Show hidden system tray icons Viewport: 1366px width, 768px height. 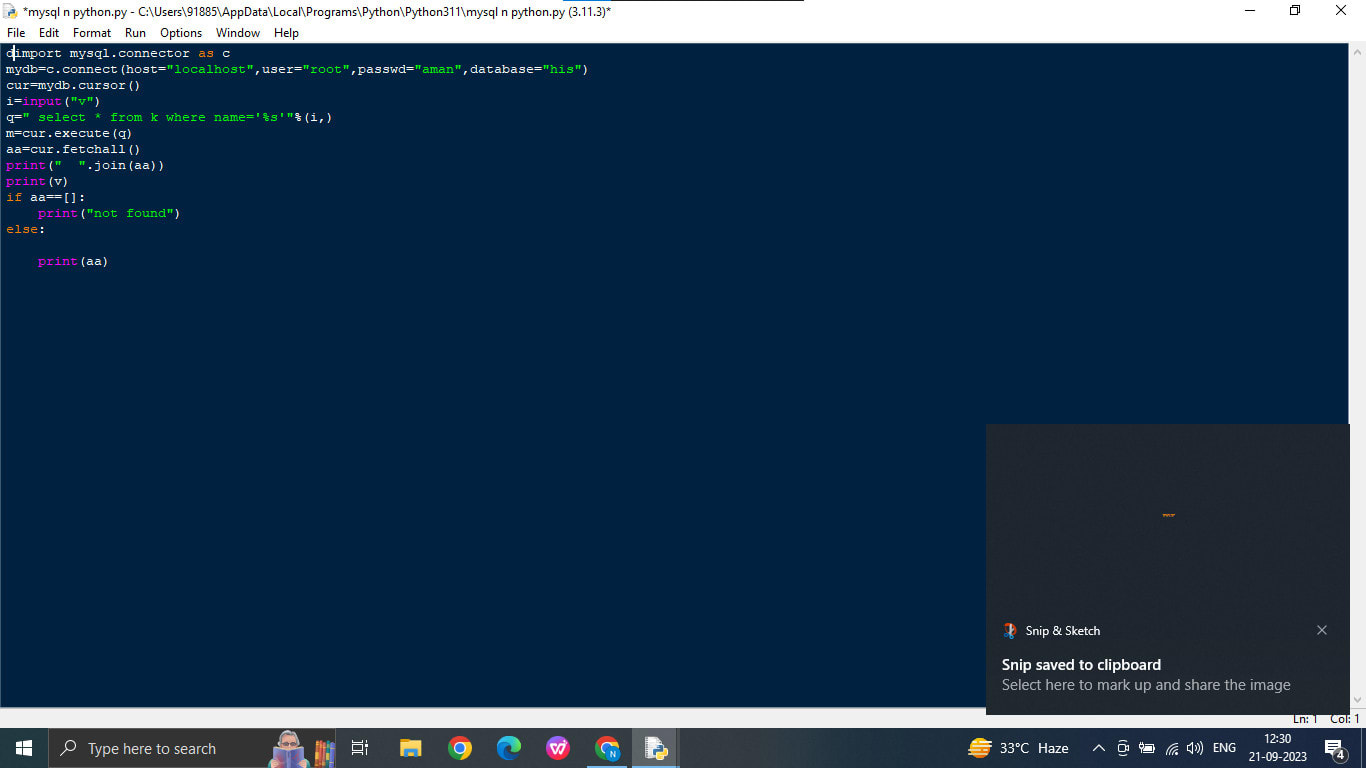(1098, 748)
